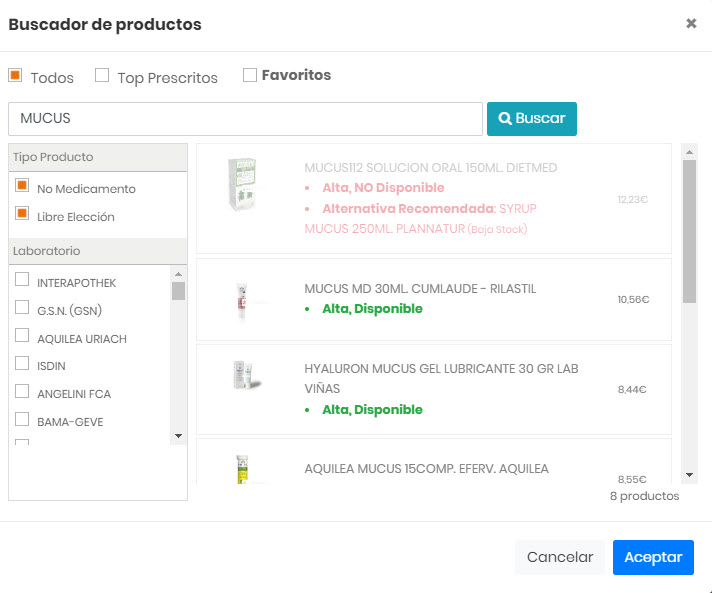Image resolution: width=712 pixels, height=593 pixels.
Task: Check the BAMA-GEVE laboratory checkbox
Action: (22, 419)
